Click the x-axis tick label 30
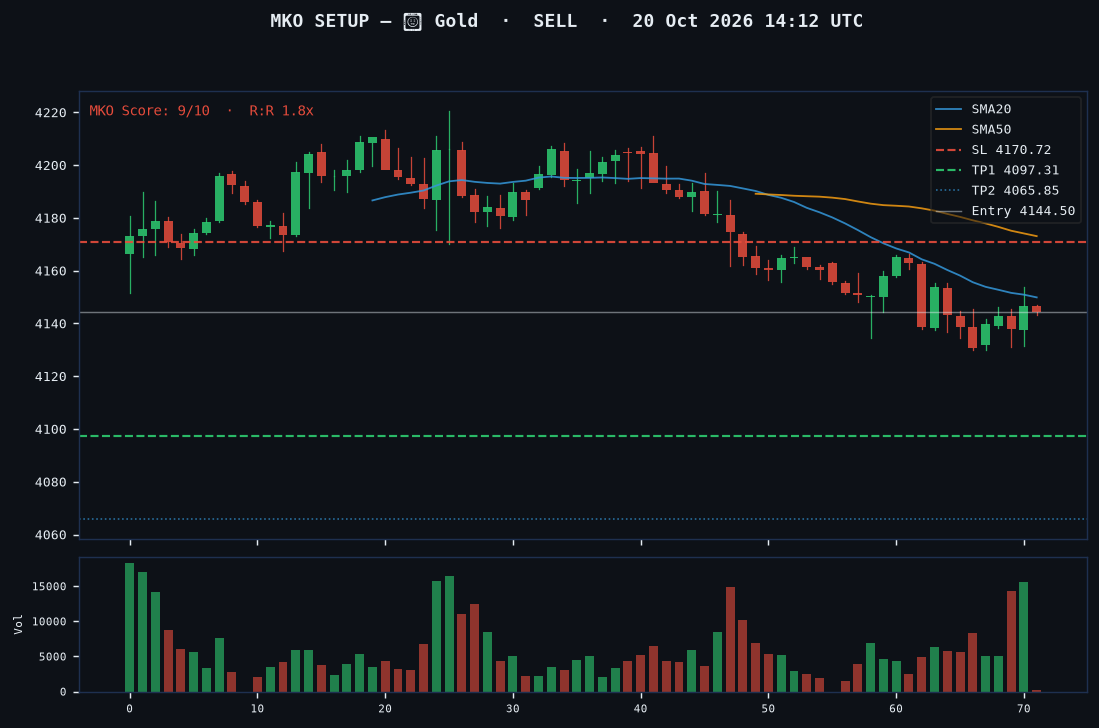1099x728 pixels. tap(513, 708)
